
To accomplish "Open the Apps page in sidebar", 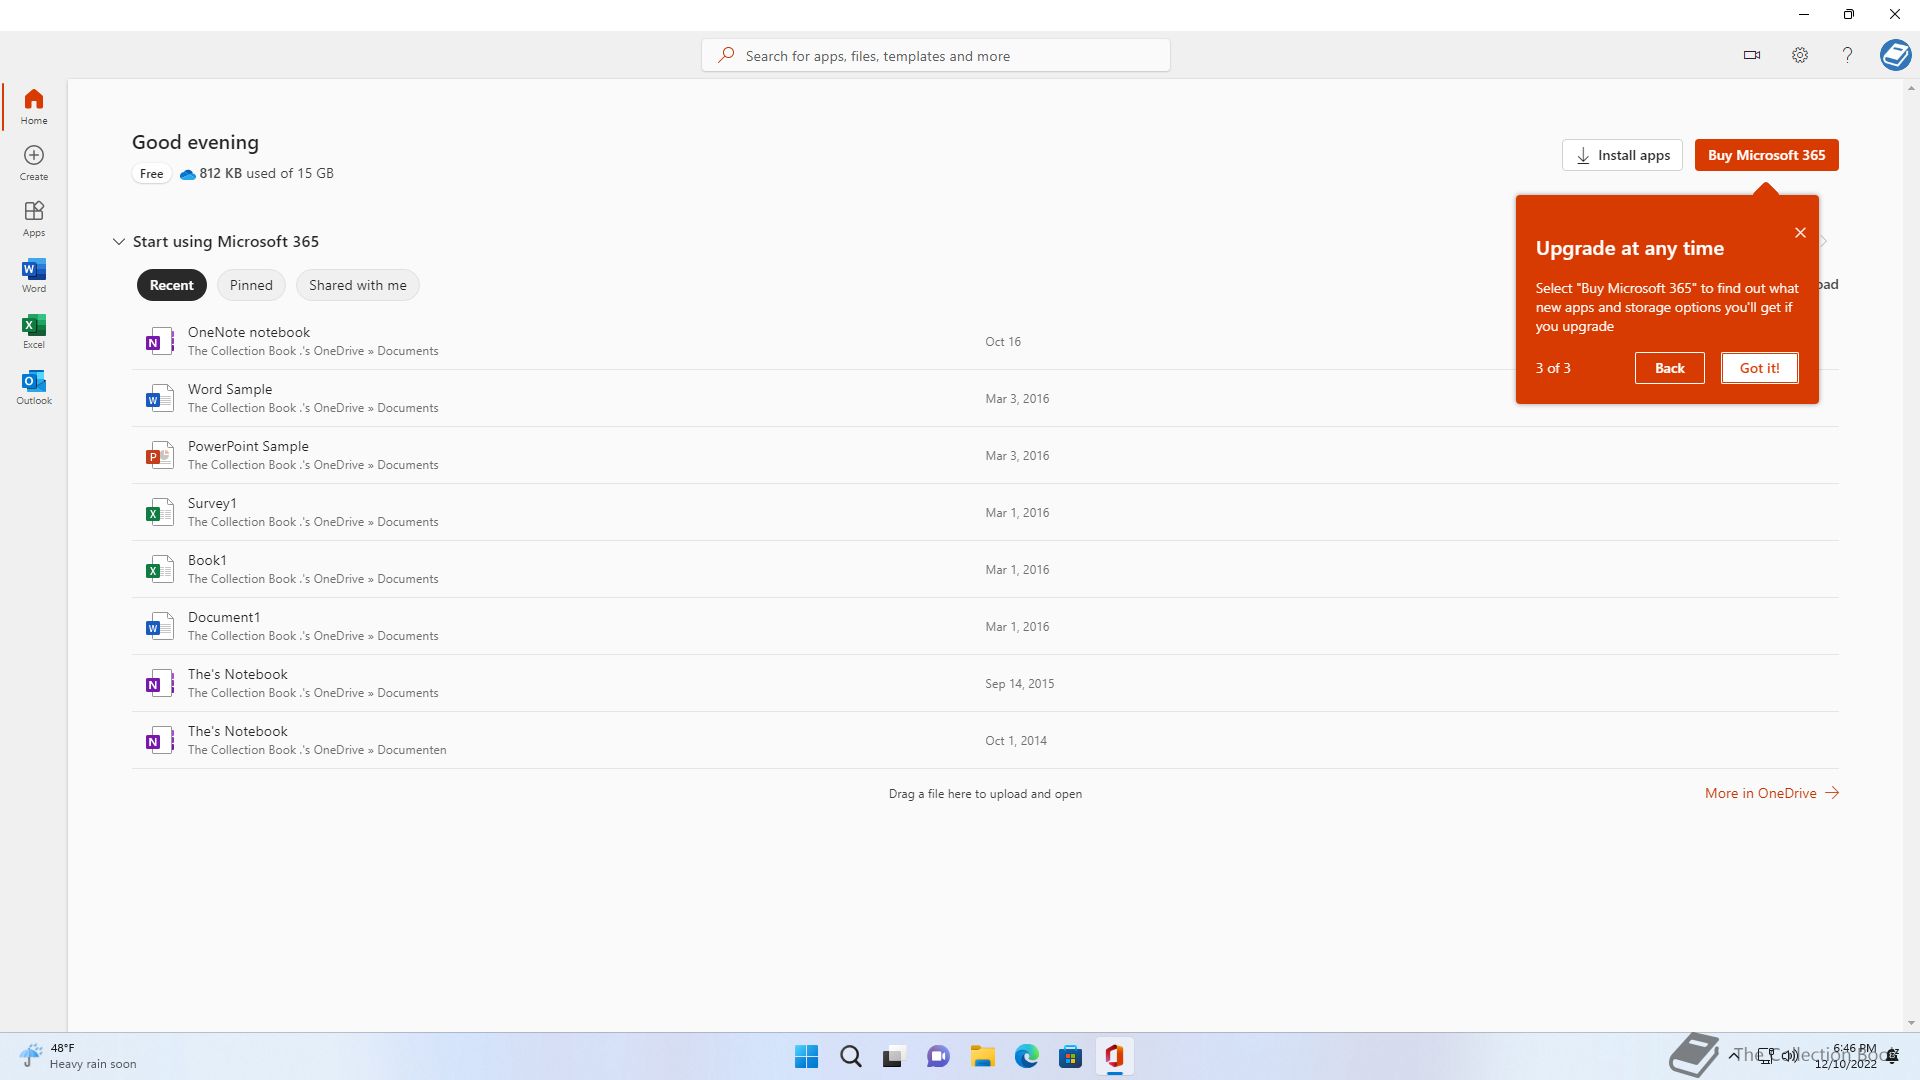I will click(x=34, y=218).
